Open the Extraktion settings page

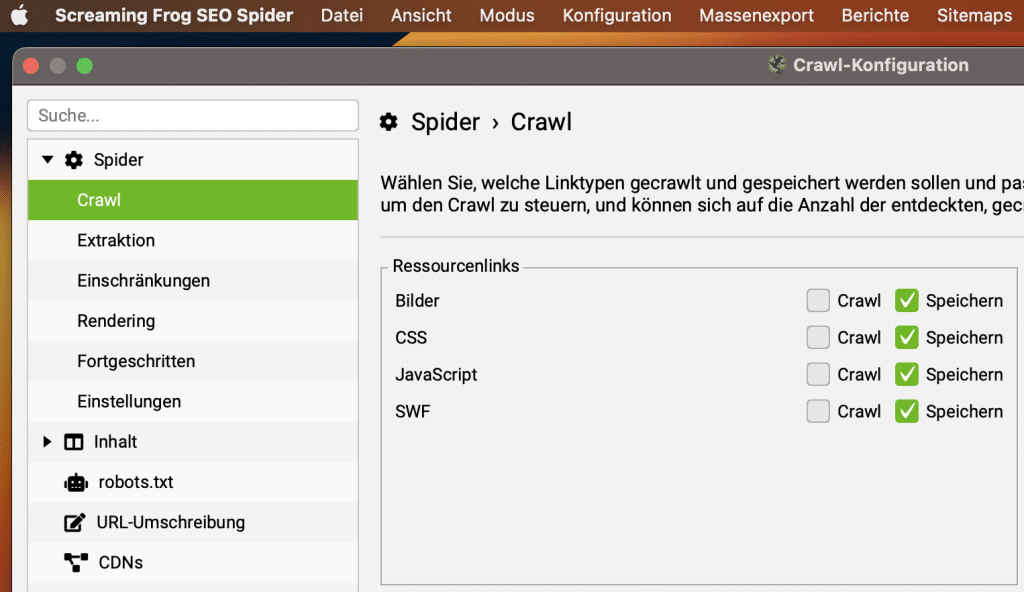point(116,240)
